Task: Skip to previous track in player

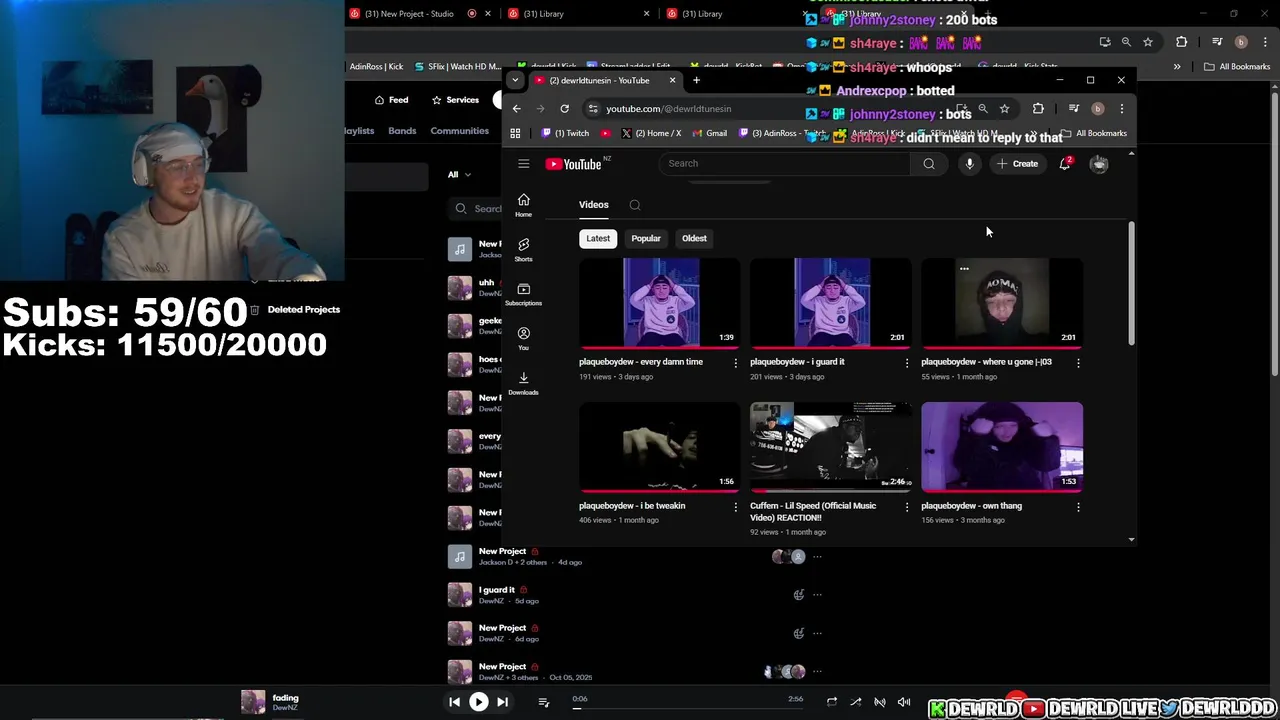Action: pos(454,702)
